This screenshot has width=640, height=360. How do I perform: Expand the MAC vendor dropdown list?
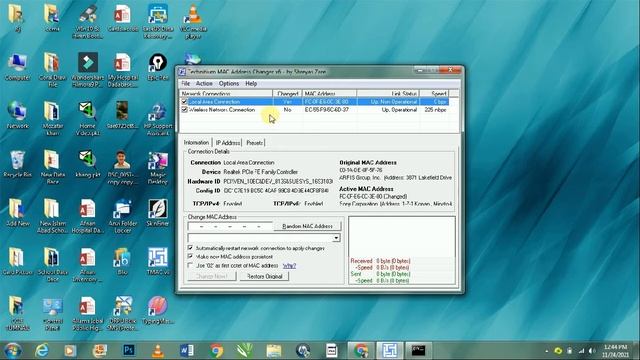pos(336,238)
